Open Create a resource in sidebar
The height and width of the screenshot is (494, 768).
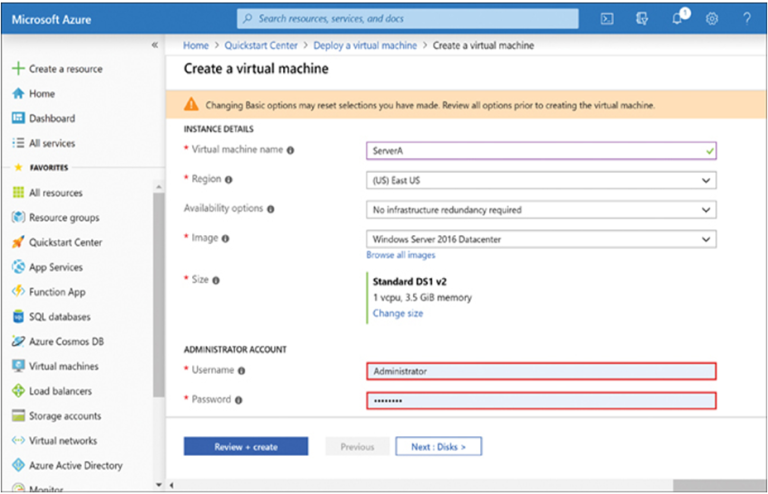coord(66,69)
